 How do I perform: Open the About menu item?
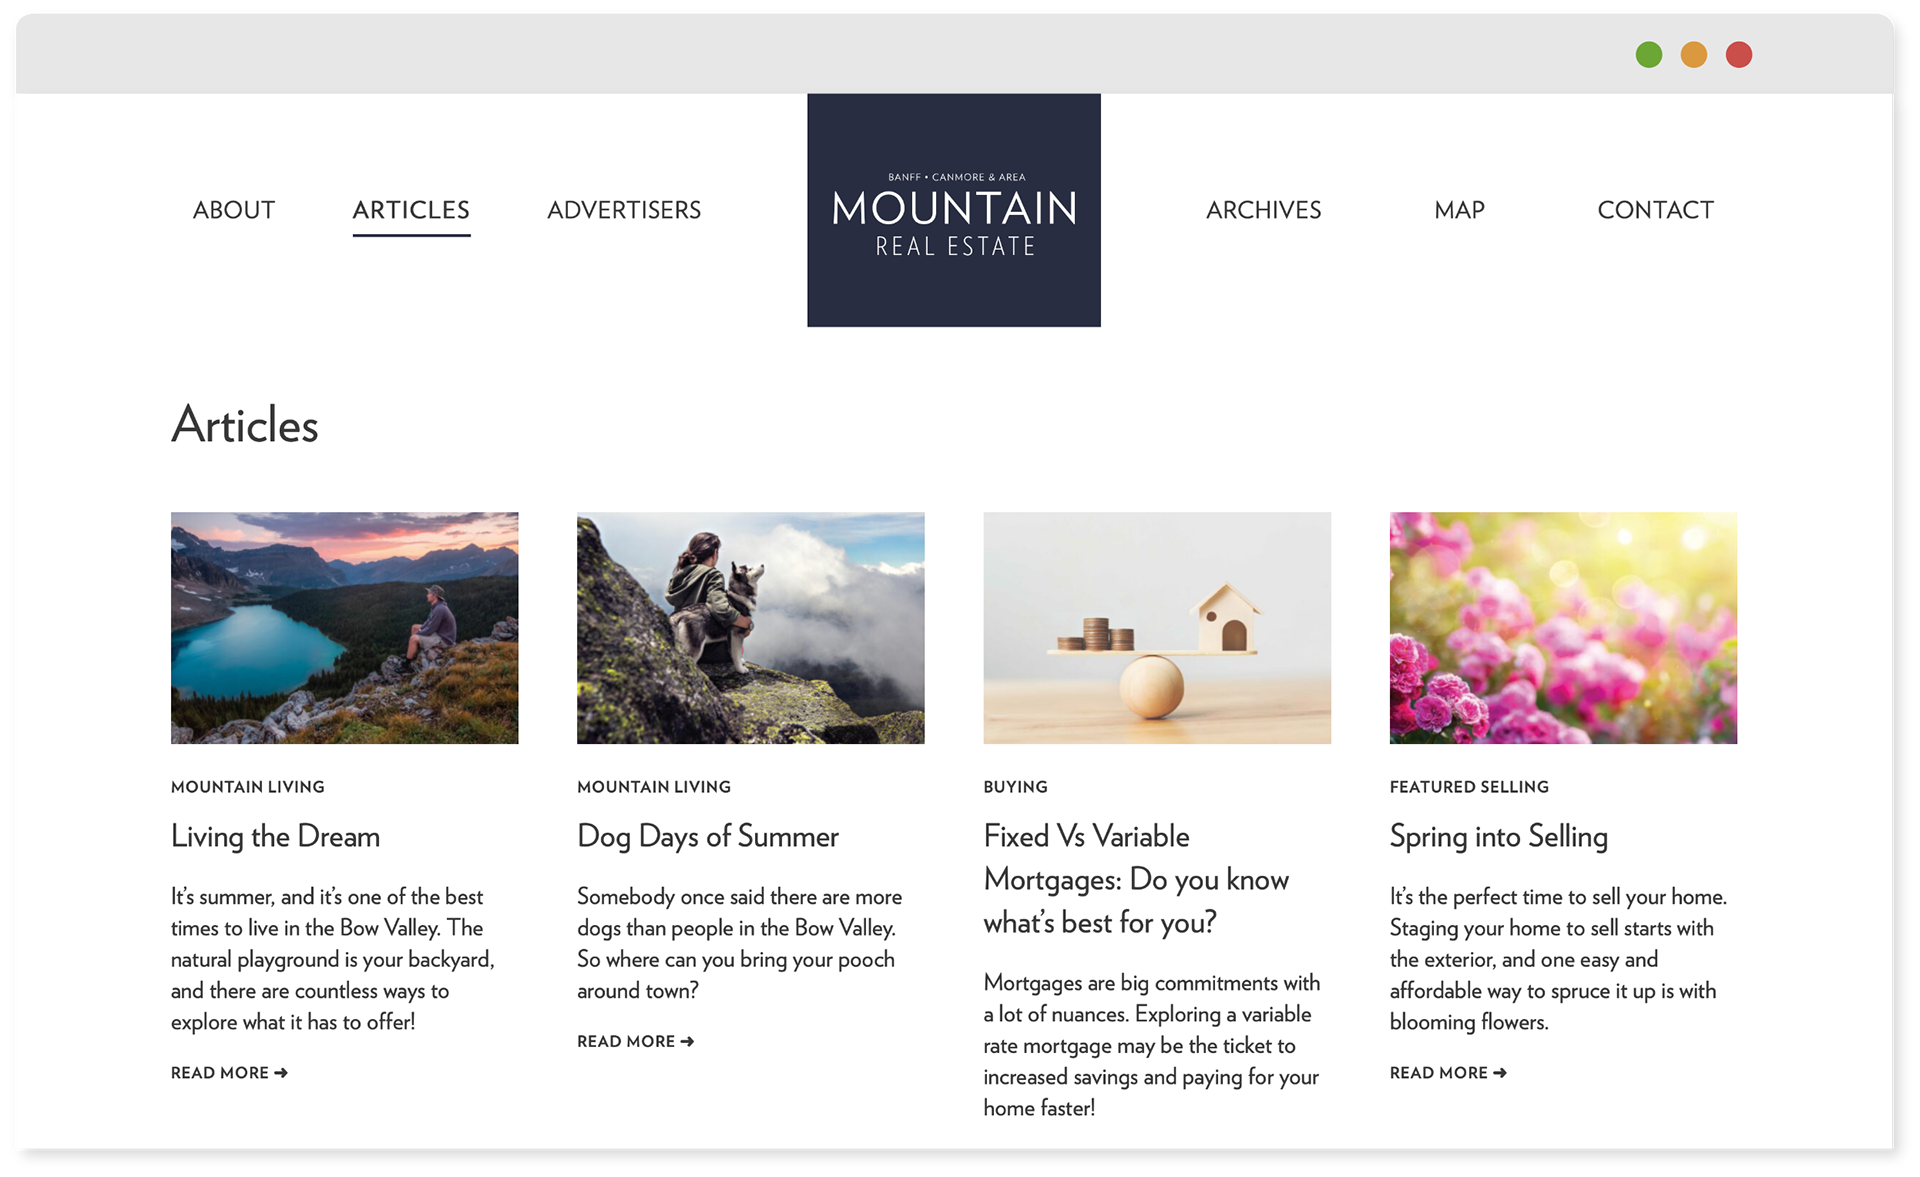click(x=234, y=210)
